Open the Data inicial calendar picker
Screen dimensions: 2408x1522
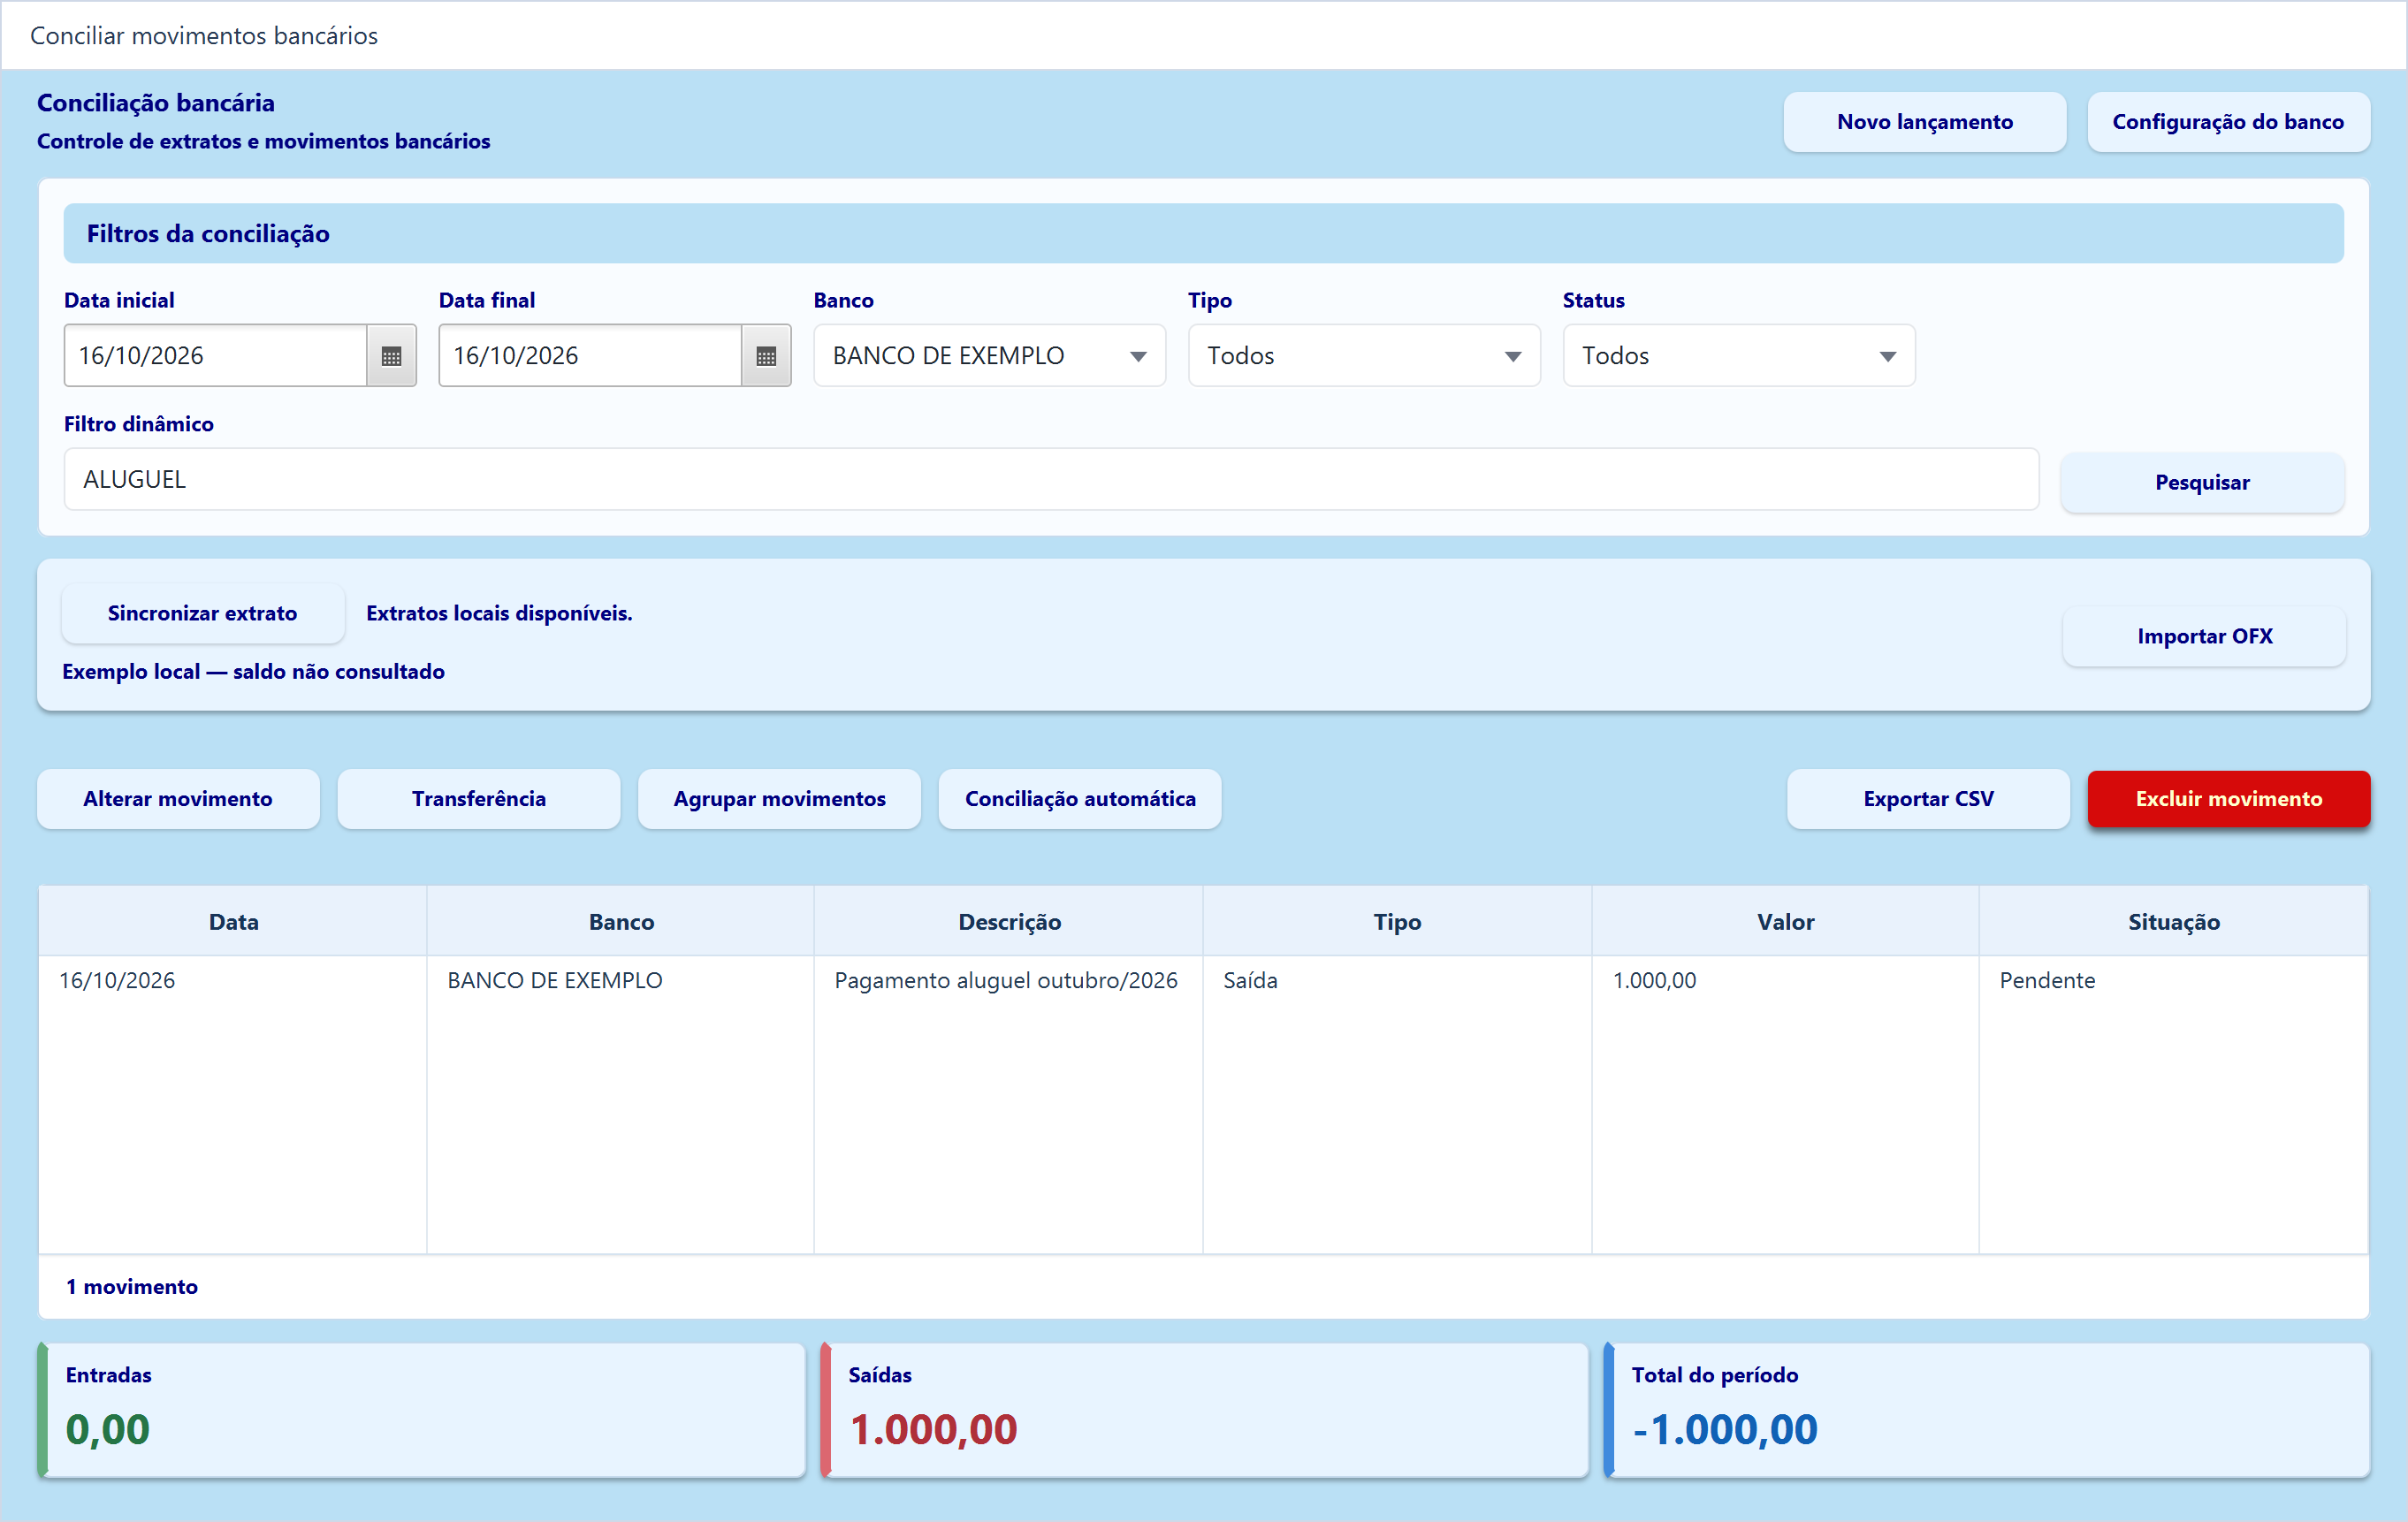pos(391,356)
